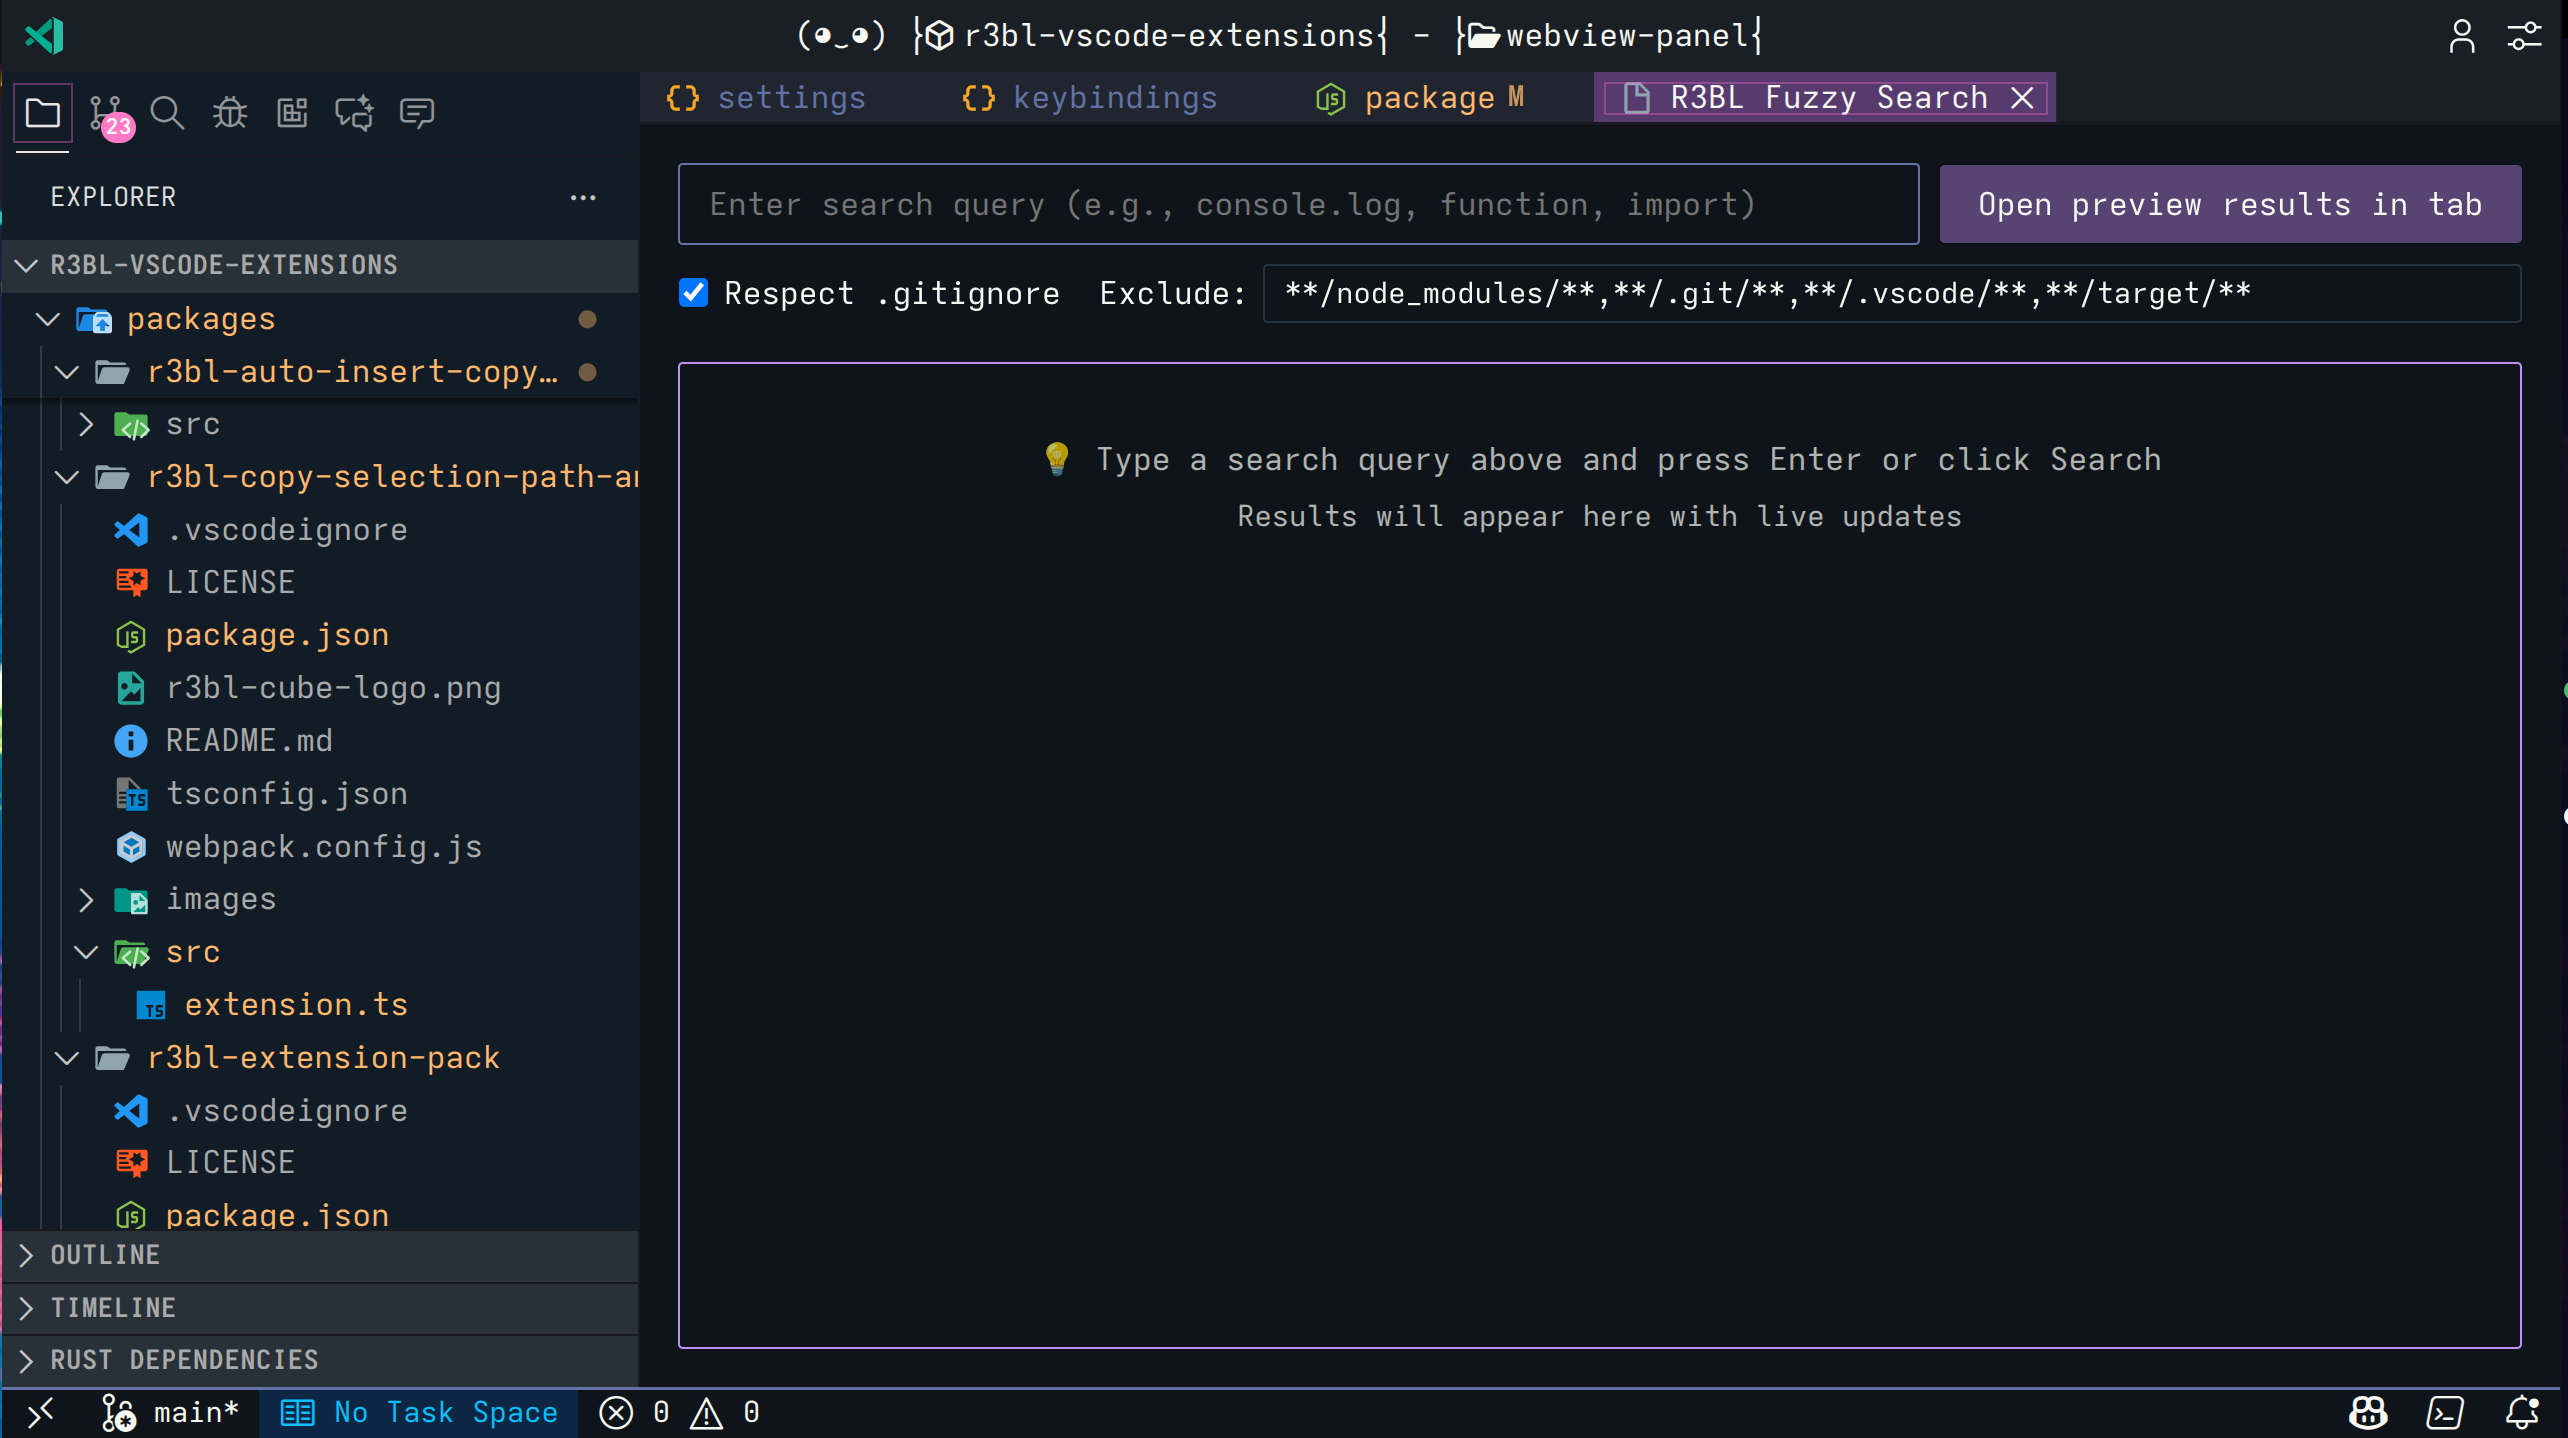This screenshot has height=1438, width=2568.
Task: Click the Accounts icon at top right
Action: (x=2461, y=36)
